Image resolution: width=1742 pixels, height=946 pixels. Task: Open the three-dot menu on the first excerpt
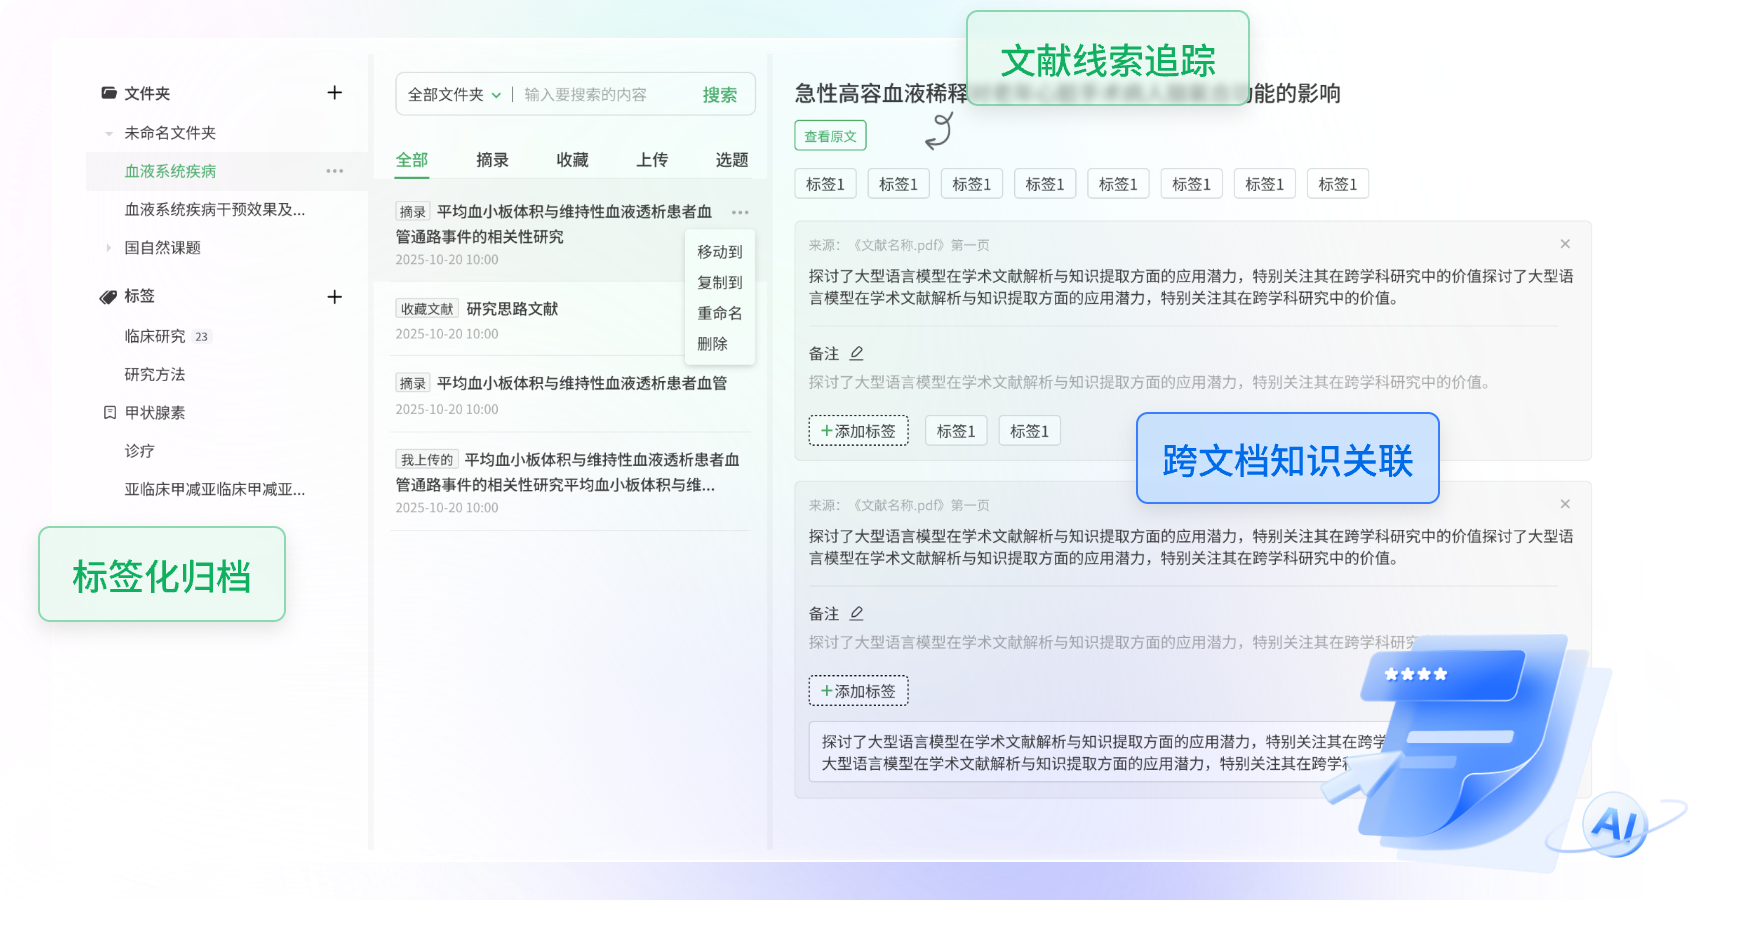(x=740, y=212)
